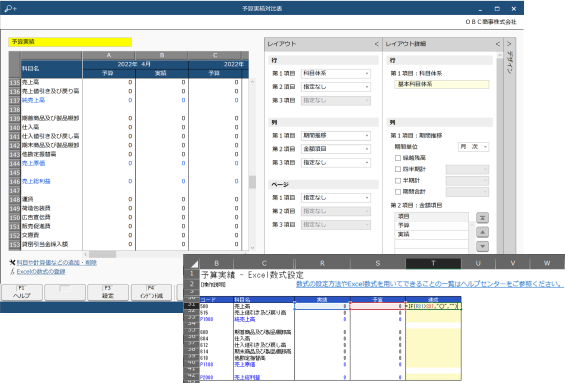Open the Excelの数式の登録 link
This screenshot has height=383, width=565.
[41, 272]
